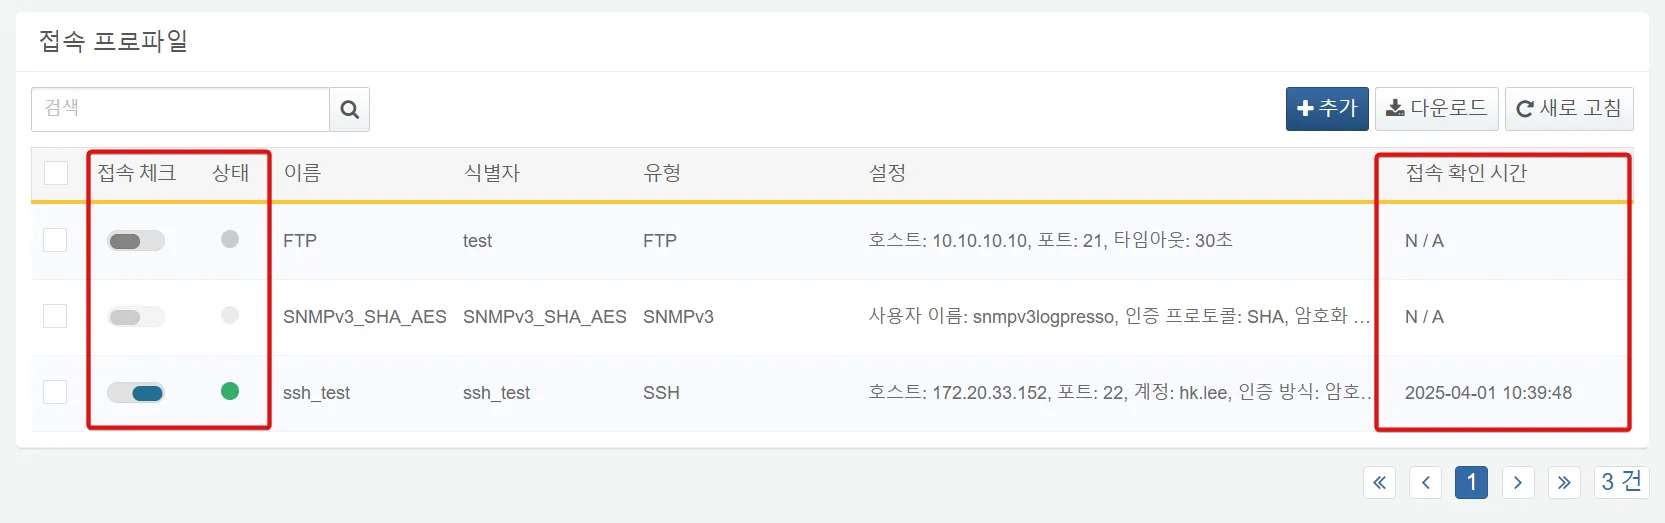The width and height of the screenshot is (1665, 523).
Task: Select the FTP profile row checkbox
Action: [x=56, y=240]
